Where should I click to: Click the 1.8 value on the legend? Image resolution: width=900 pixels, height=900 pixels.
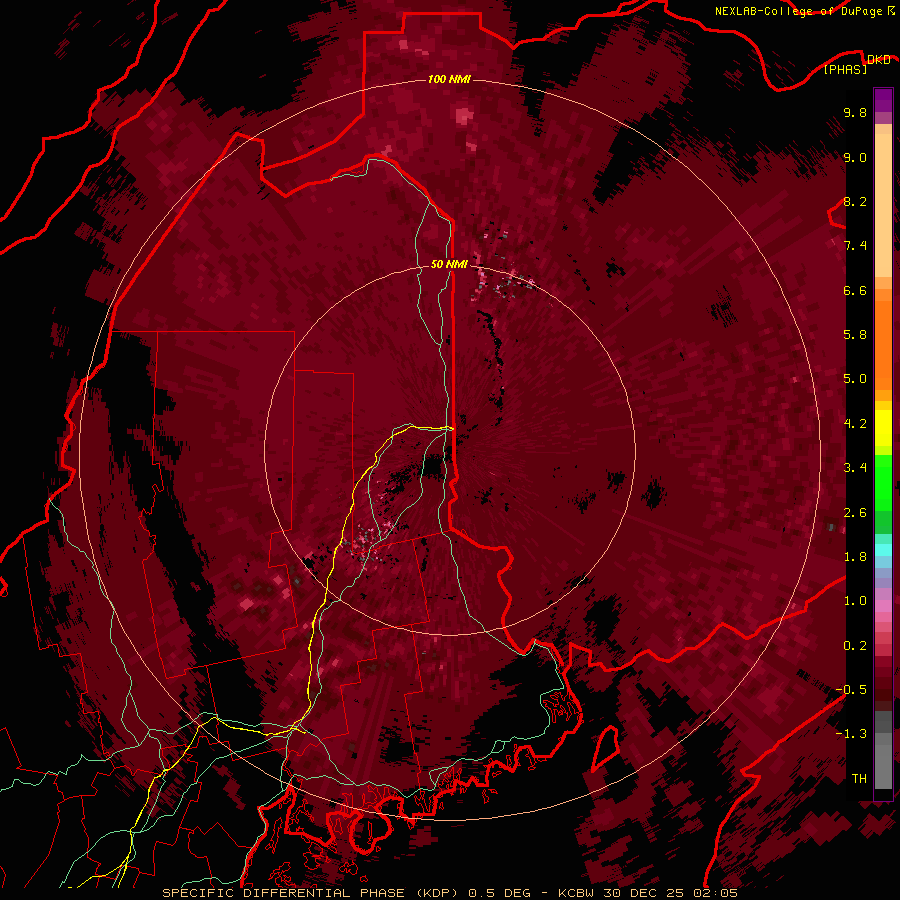point(855,557)
